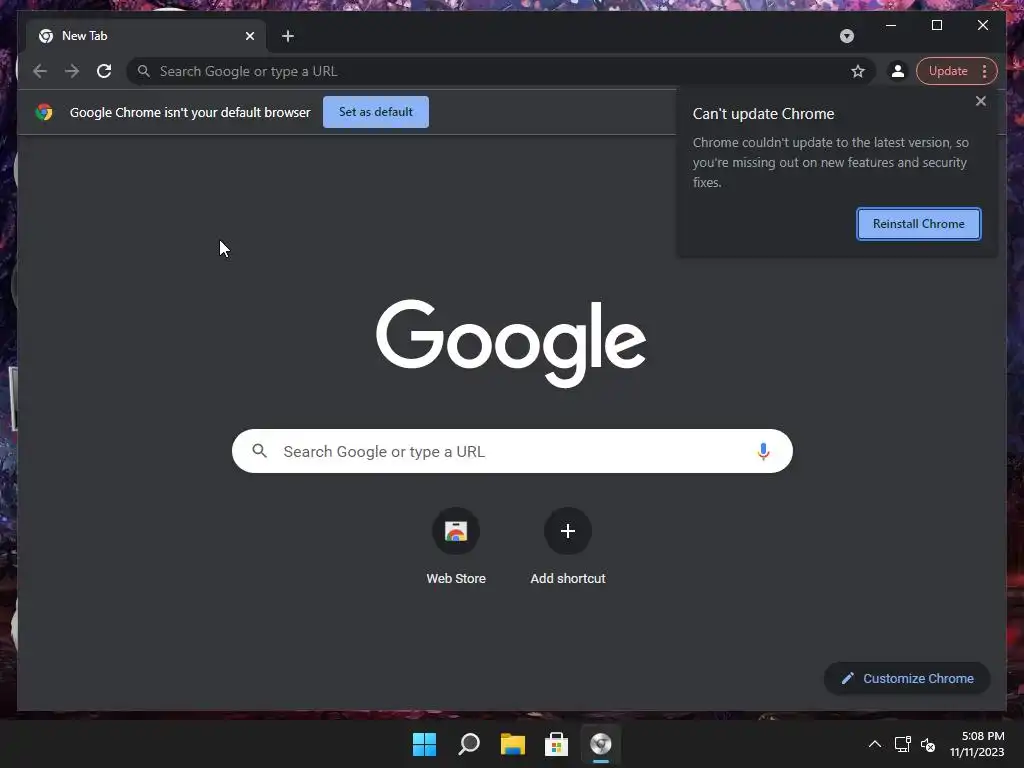The height and width of the screenshot is (768, 1024).
Task: Click "Can't update Chrome" heading text
Action: 763,114
